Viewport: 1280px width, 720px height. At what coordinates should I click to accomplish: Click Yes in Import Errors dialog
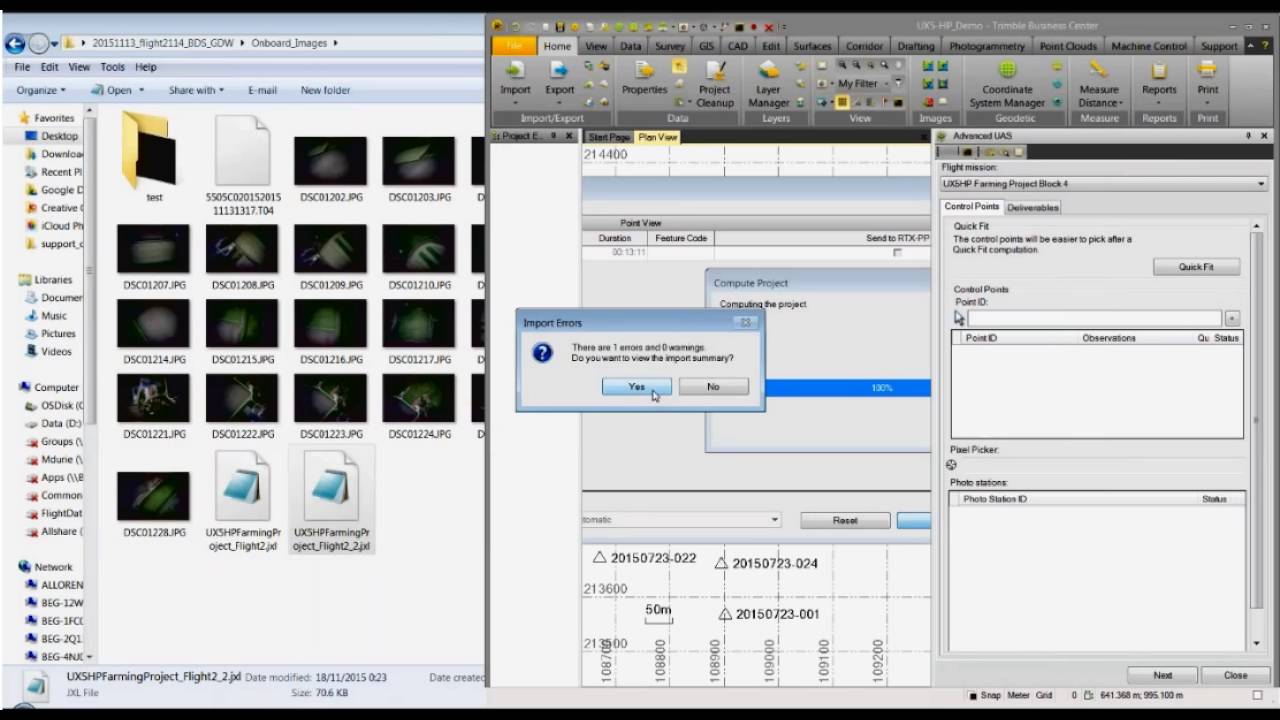click(x=637, y=387)
